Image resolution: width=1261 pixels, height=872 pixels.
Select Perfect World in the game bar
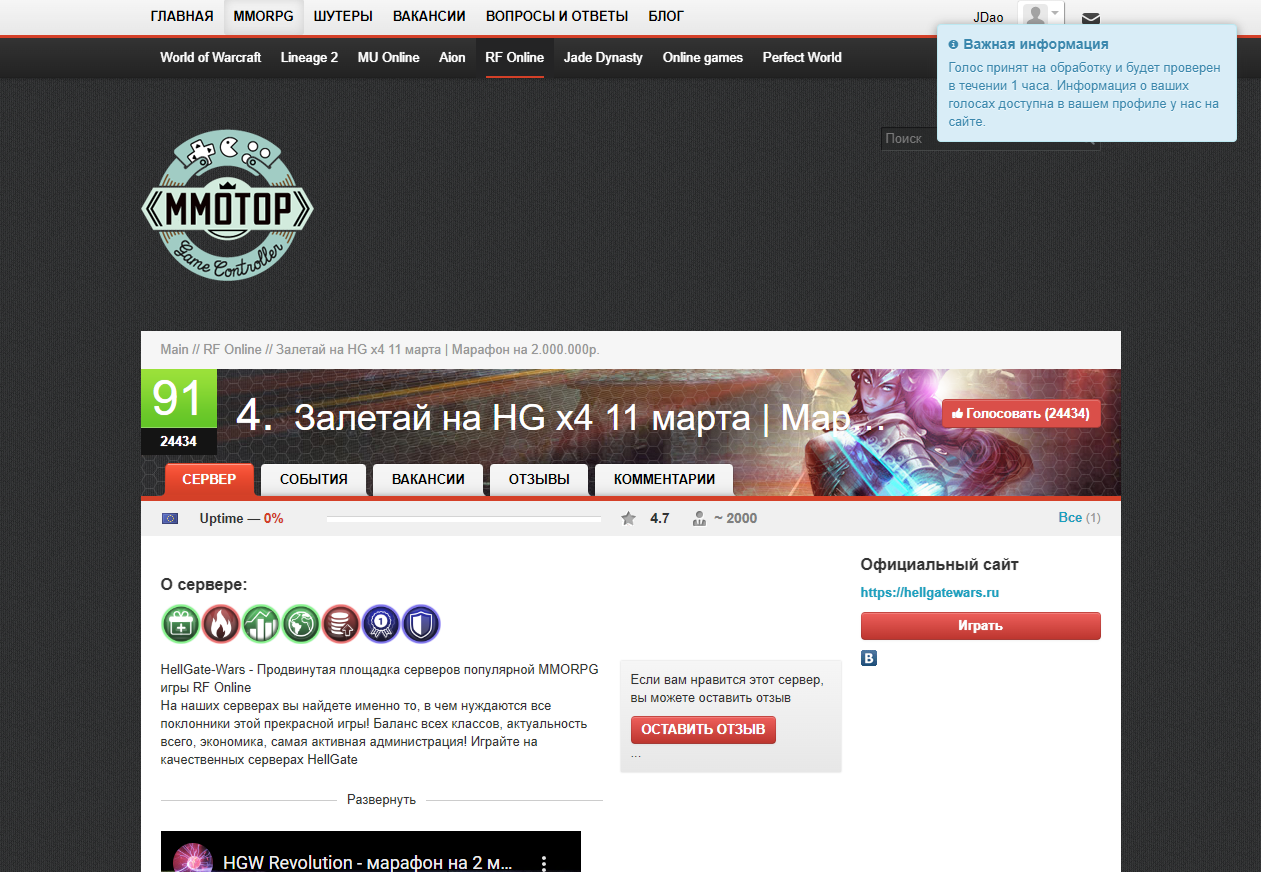click(802, 57)
